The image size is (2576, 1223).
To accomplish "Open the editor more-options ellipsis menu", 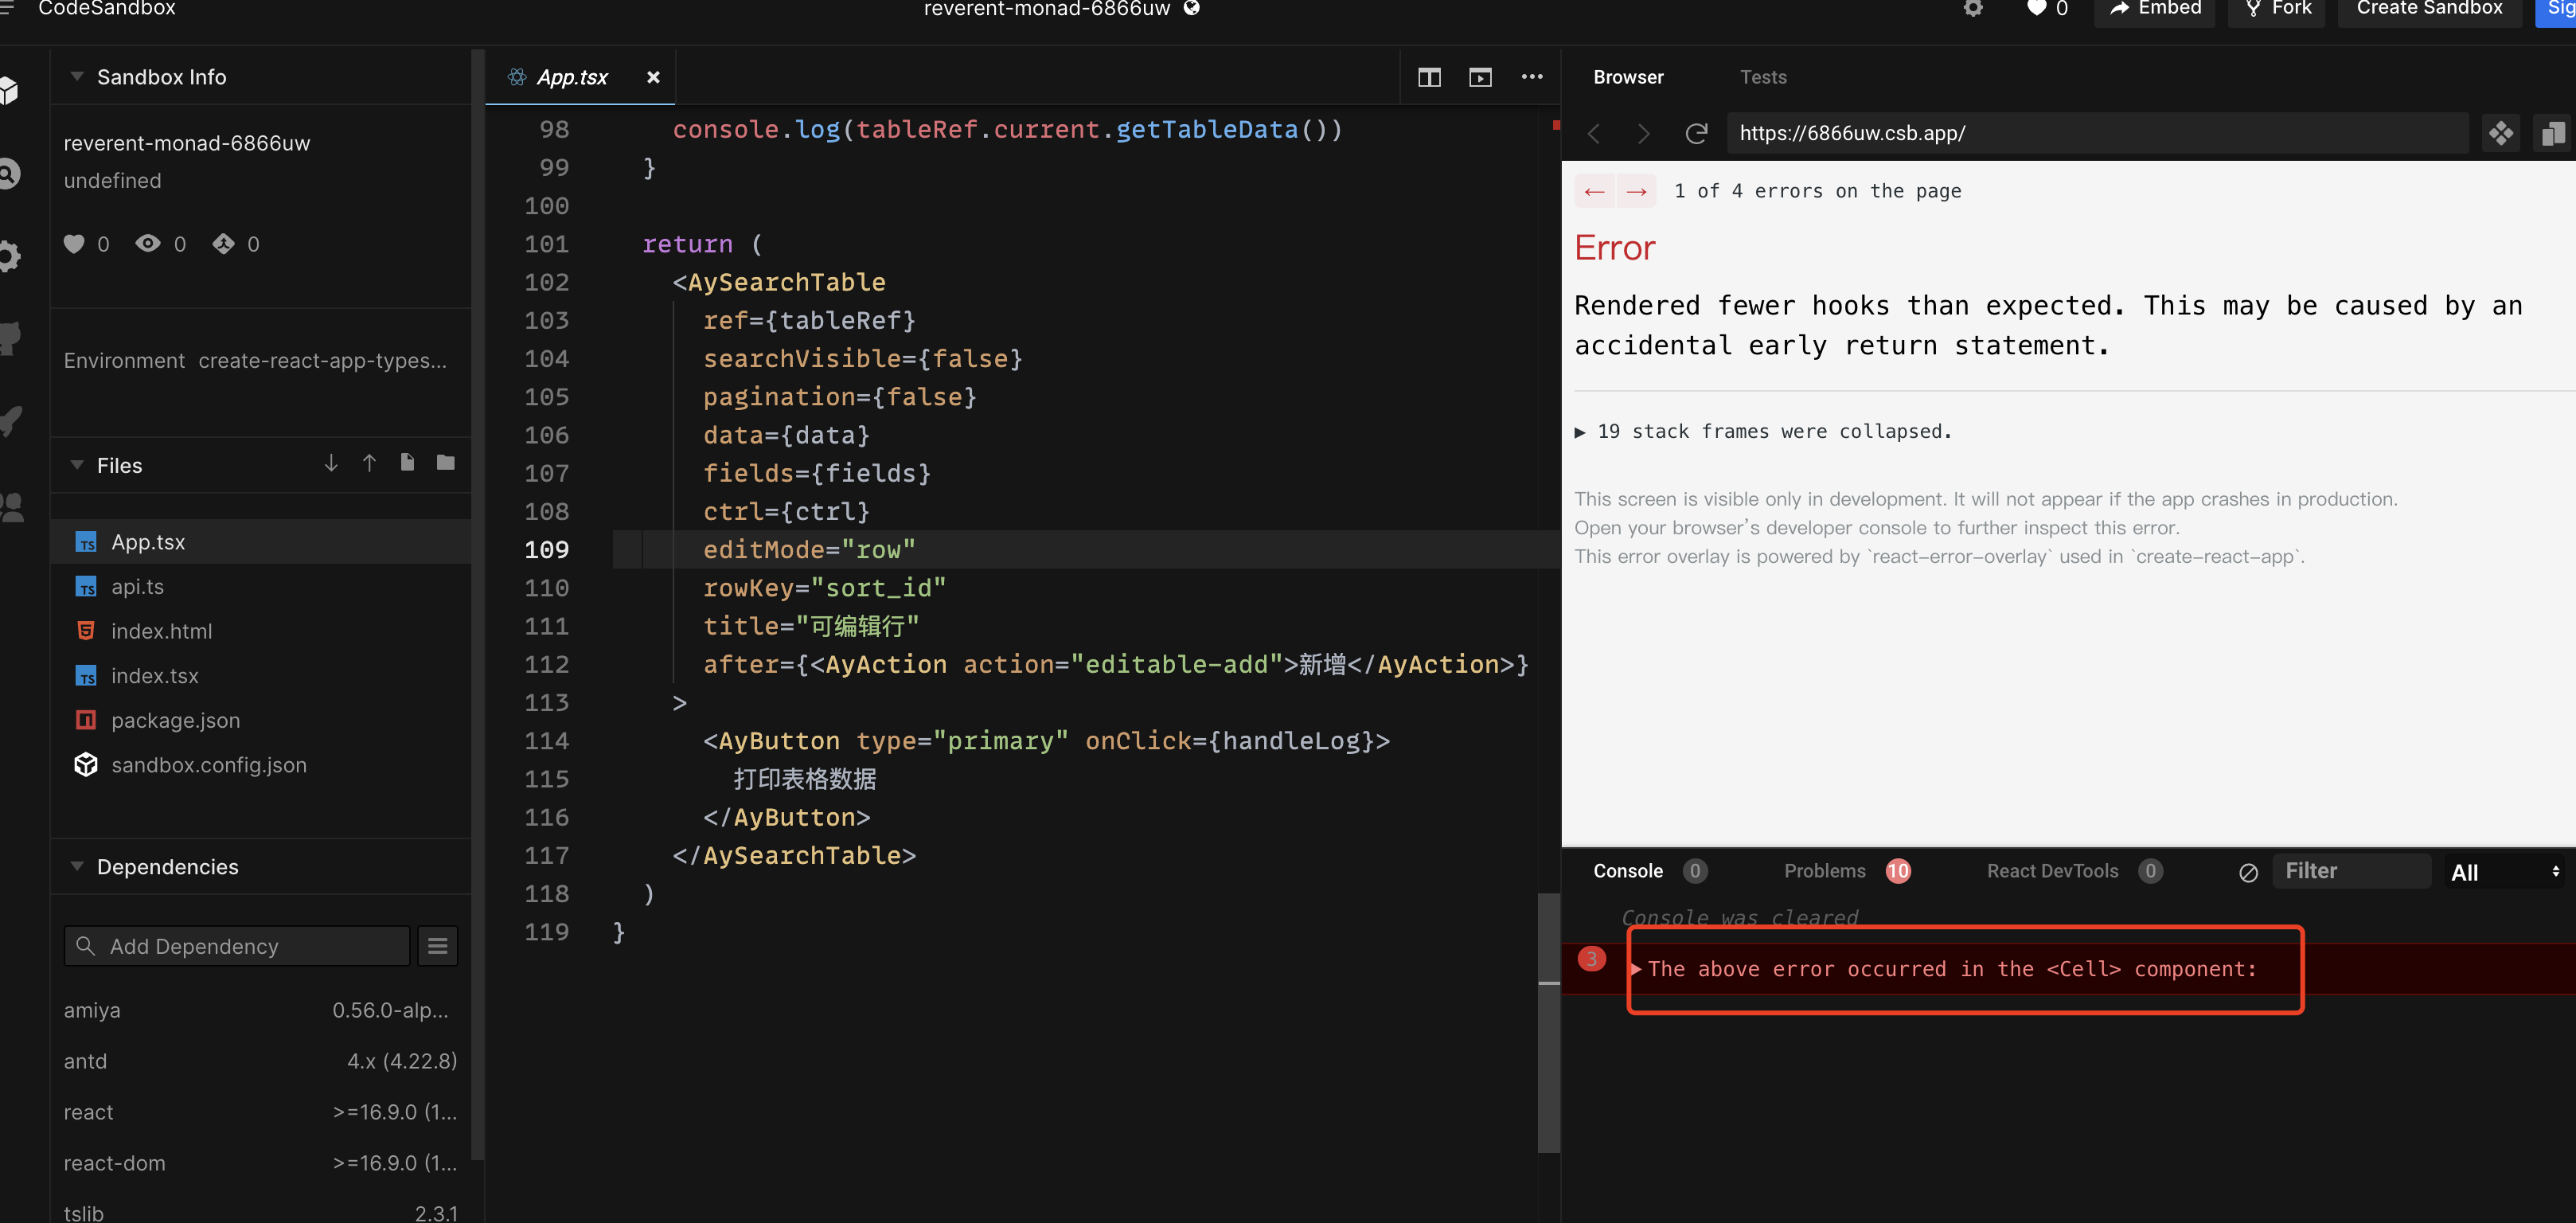I will (x=1531, y=77).
